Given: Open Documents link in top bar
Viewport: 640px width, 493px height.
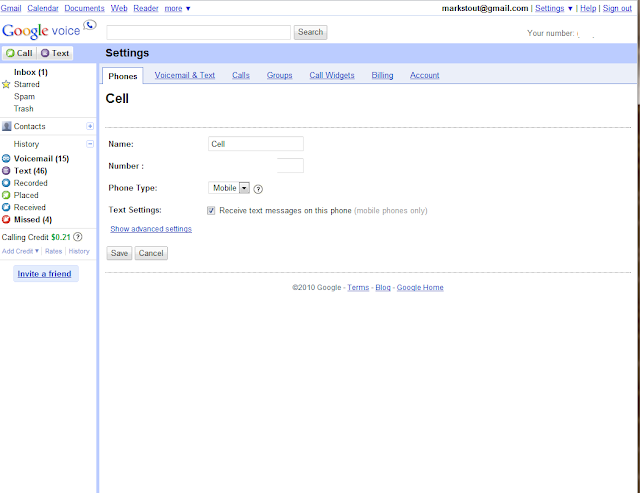Looking at the screenshot, I should pos(84,8).
